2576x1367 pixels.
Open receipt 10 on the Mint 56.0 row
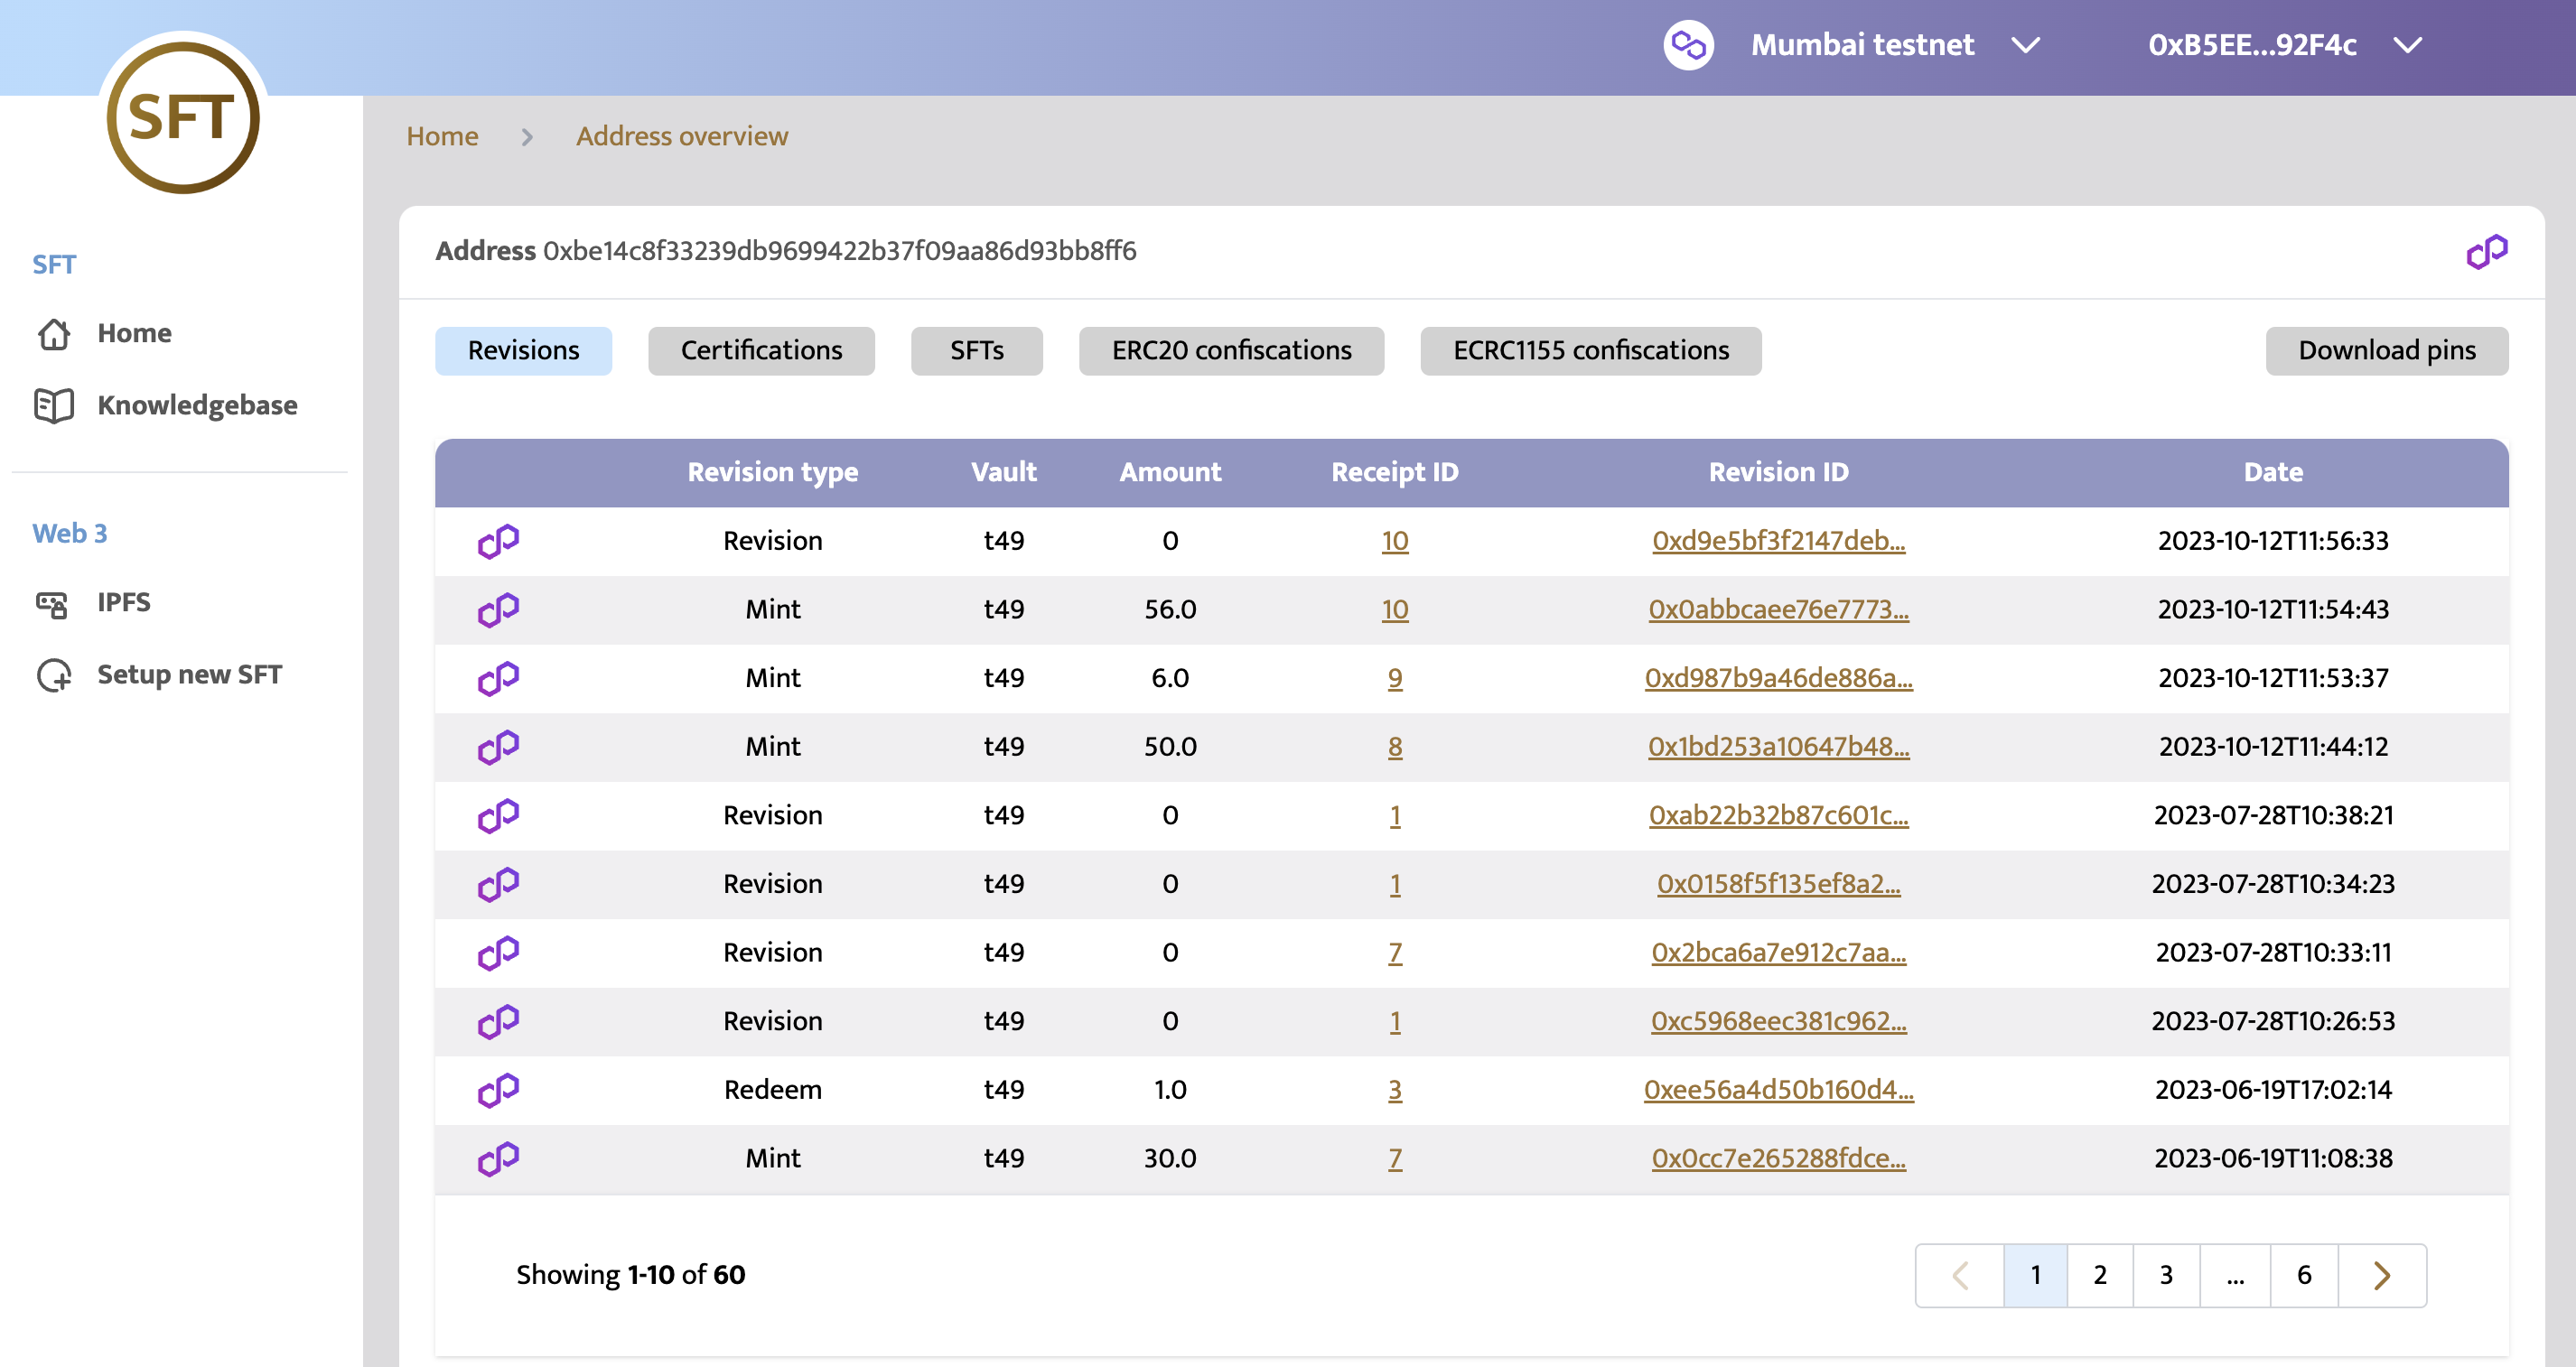pyautogui.click(x=1395, y=610)
